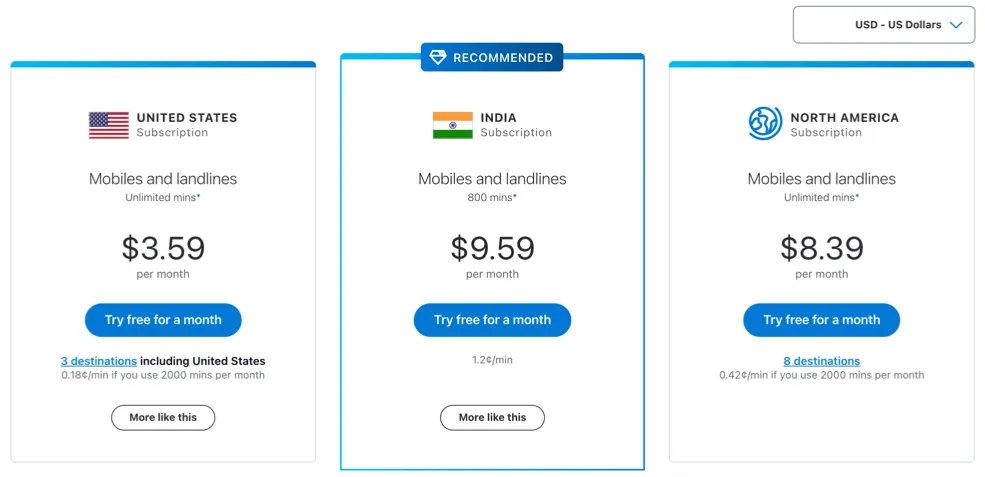Start free trial for India subscription
Image resolution: width=985 pixels, height=477 pixels.
point(492,320)
